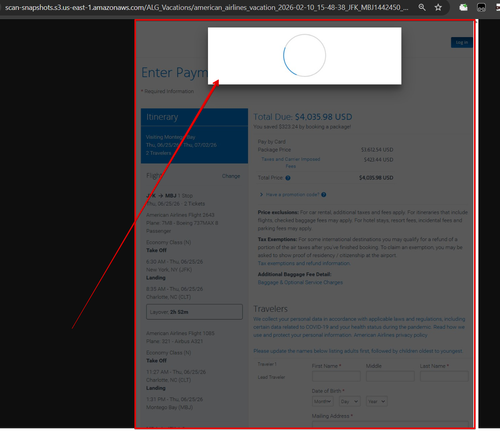Click the zoom magnifier icon in address bar
The image size is (500, 431).
click(x=422, y=7)
